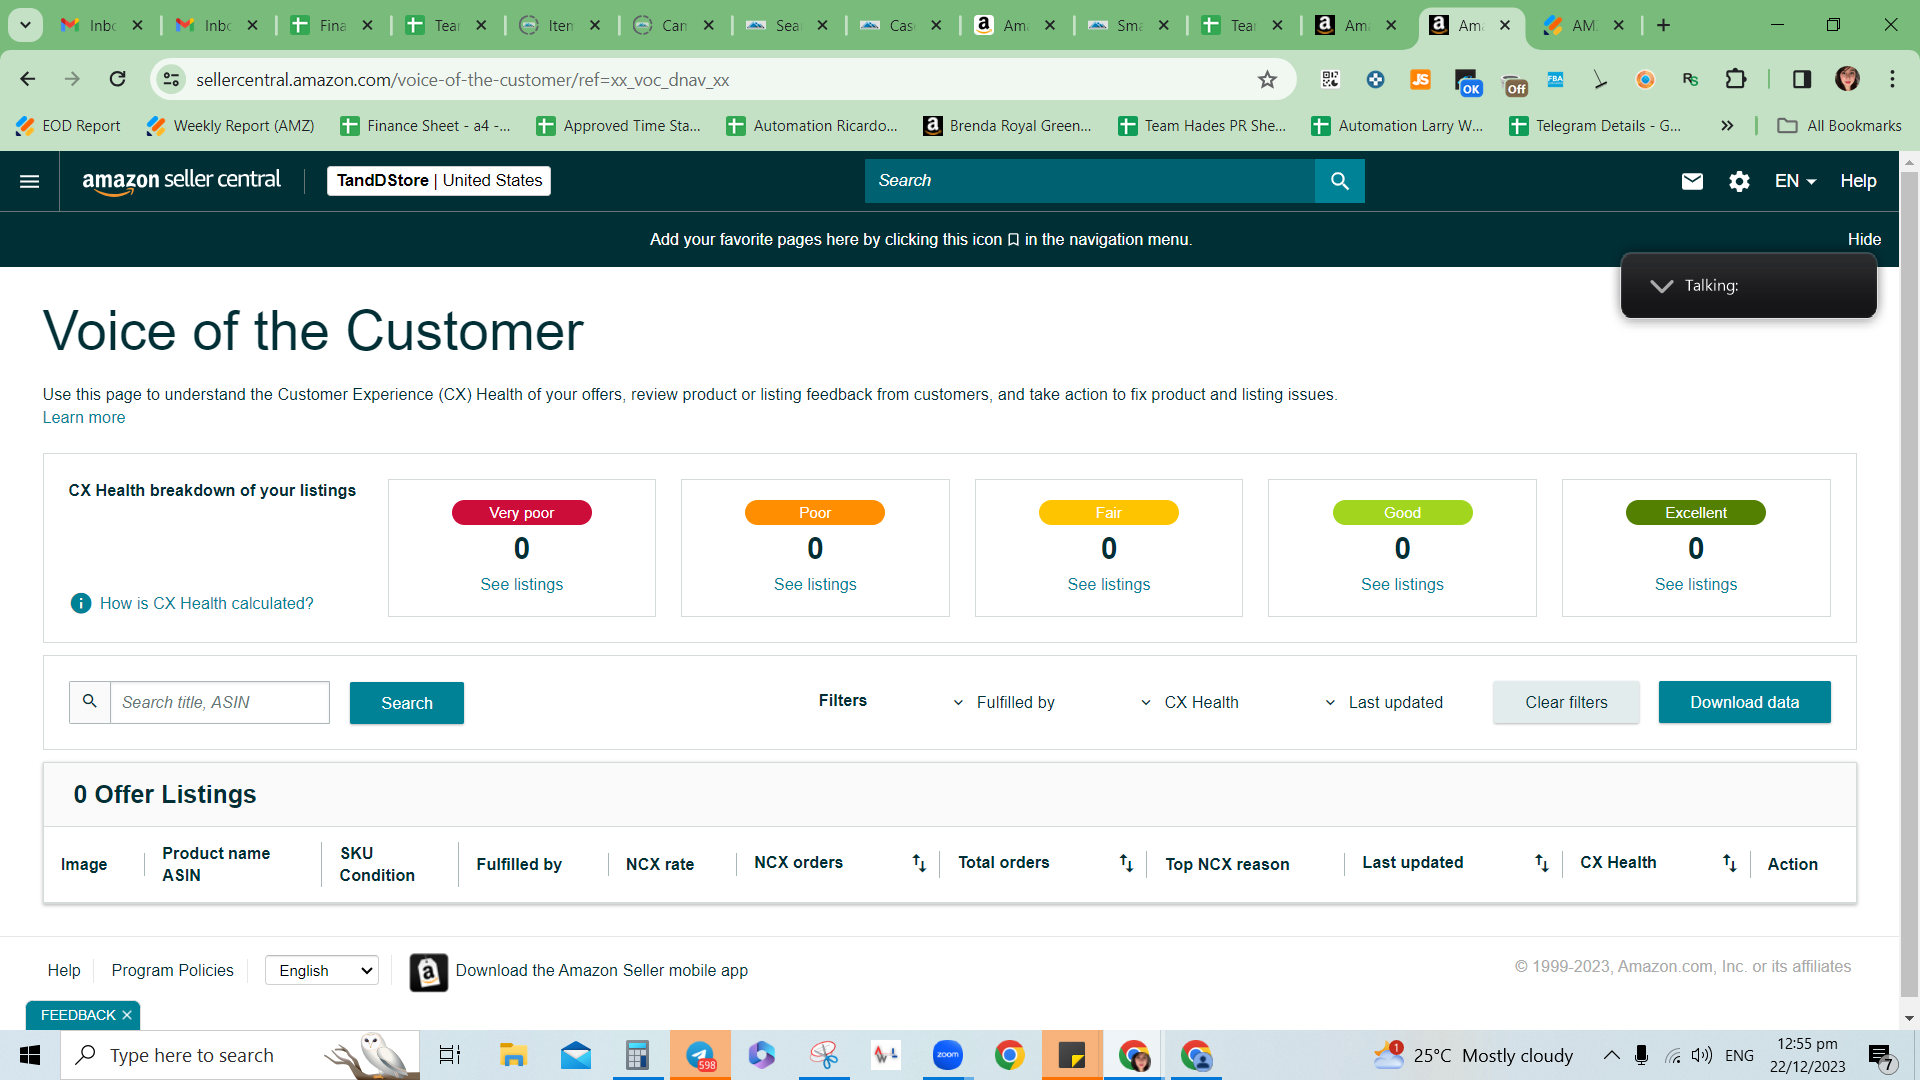Image resolution: width=1920 pixels, height=1080 pixels.
Task: Sort by Total orders arrows
Action: coord(1126,863)
